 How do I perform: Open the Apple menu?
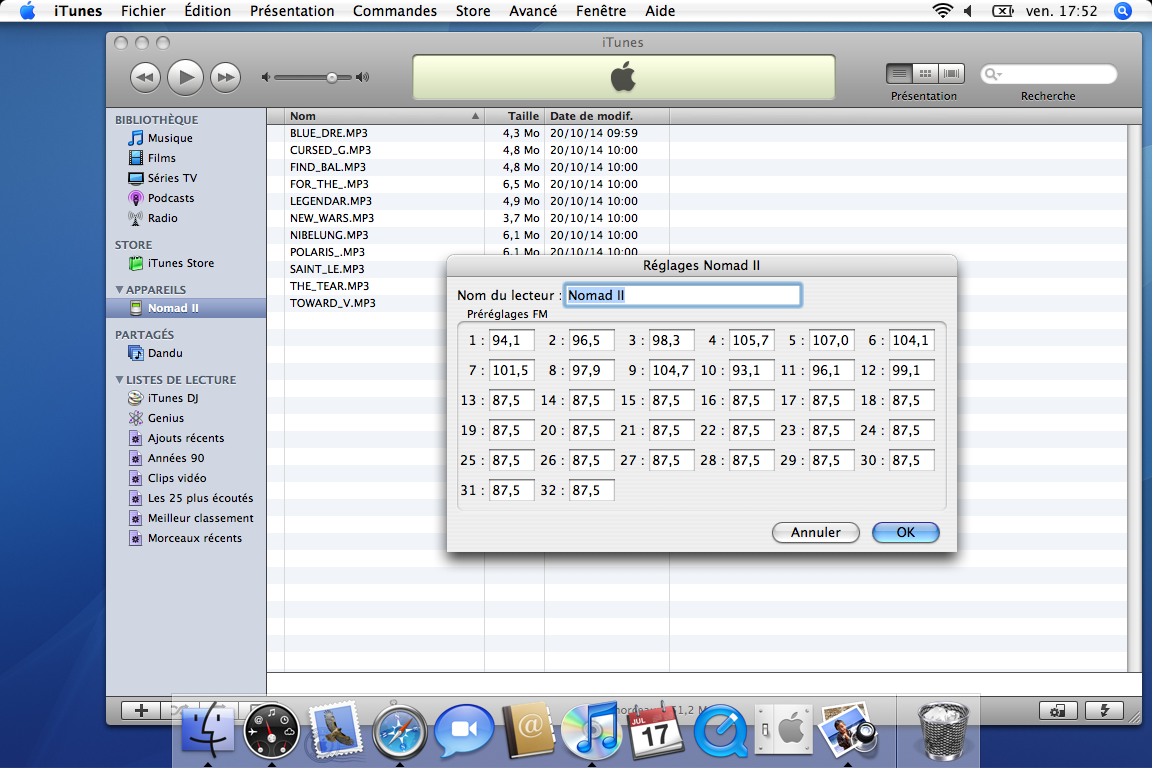pyautogui.click(x=27, y=11)
